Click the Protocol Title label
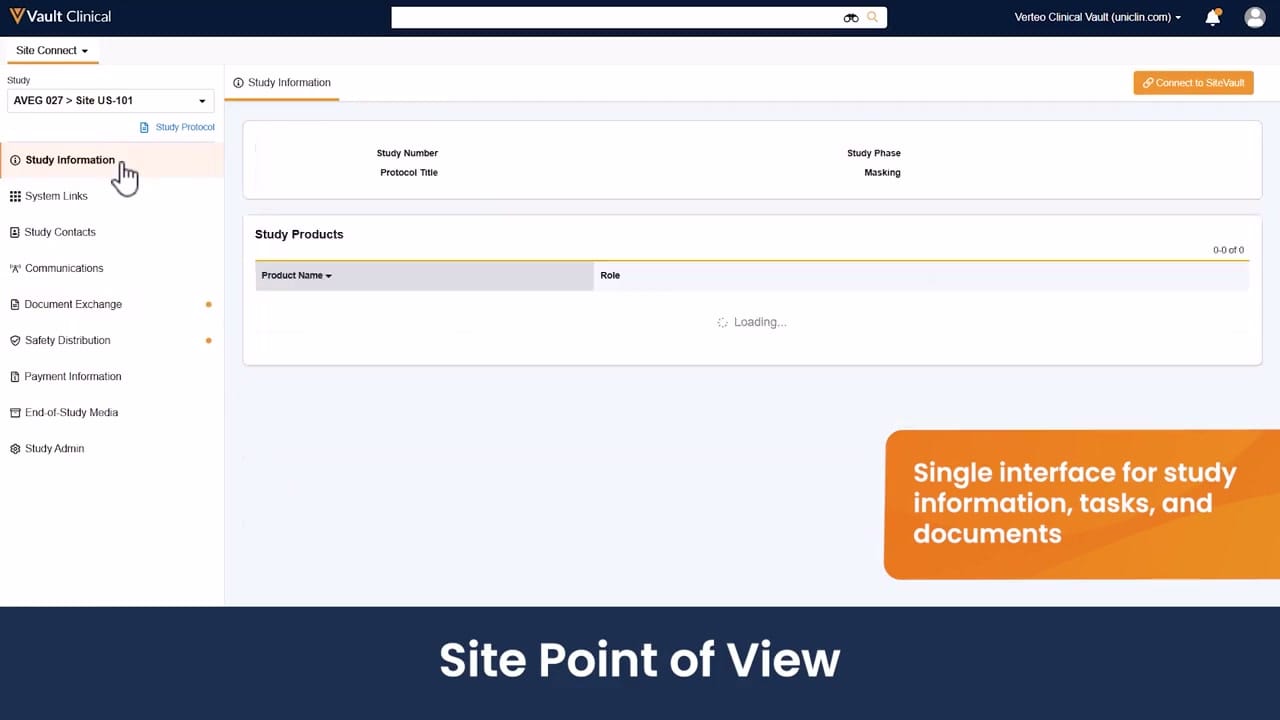The height and width of the screenshot is (720, 1280). click(409, 173)
